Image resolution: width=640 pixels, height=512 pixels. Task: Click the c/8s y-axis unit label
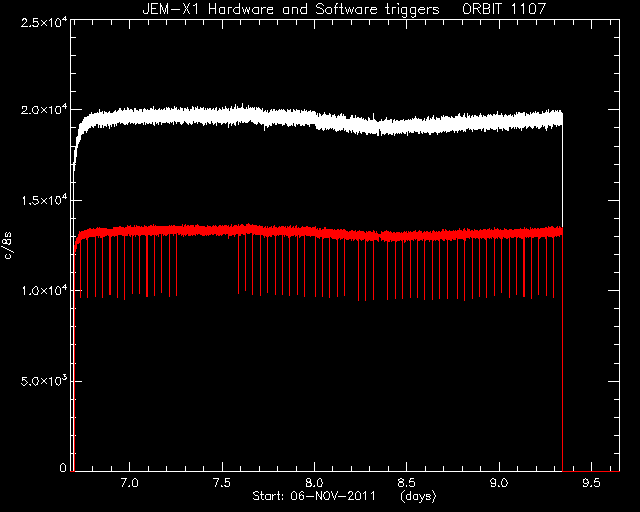pos(8,246)
